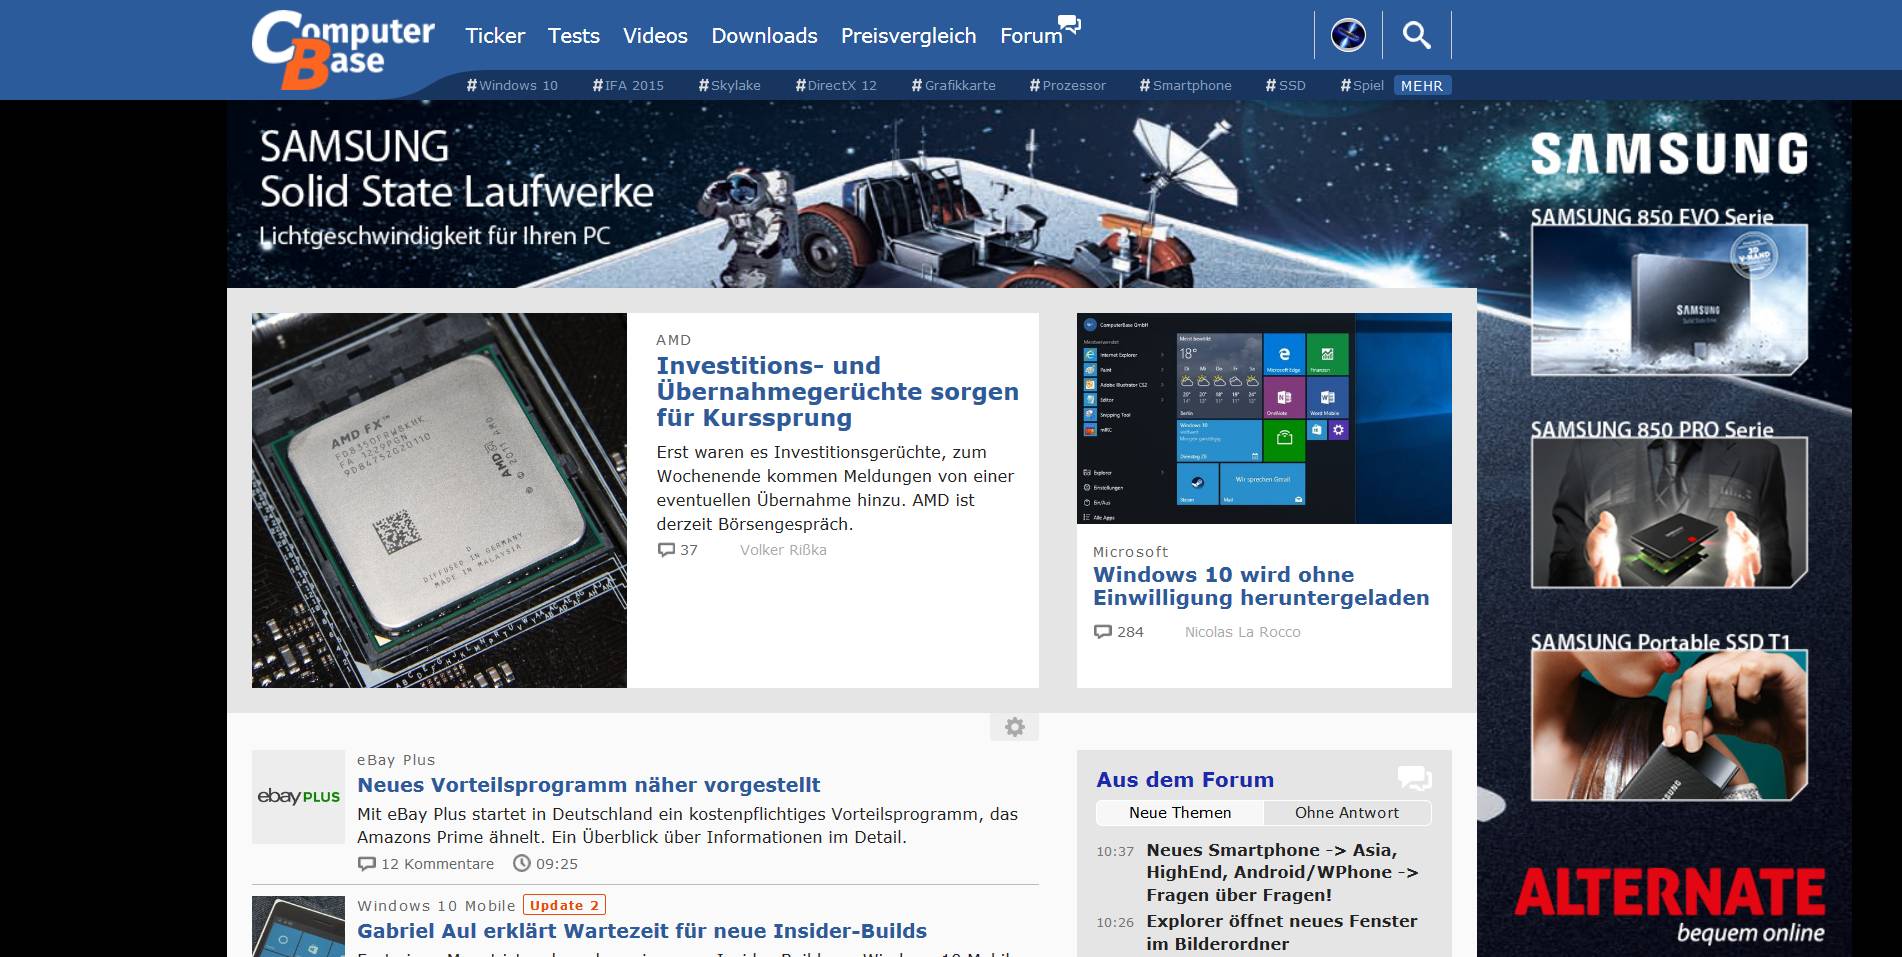Click the clock icon beside 09:25
Viewport: 1902px width, 957px height.
click(x=522, y=863)
